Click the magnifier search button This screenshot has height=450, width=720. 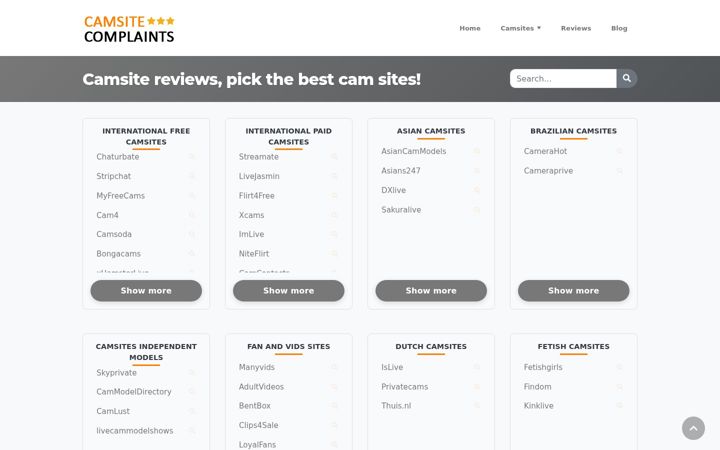pyautogui.click(x=626, y=79)
